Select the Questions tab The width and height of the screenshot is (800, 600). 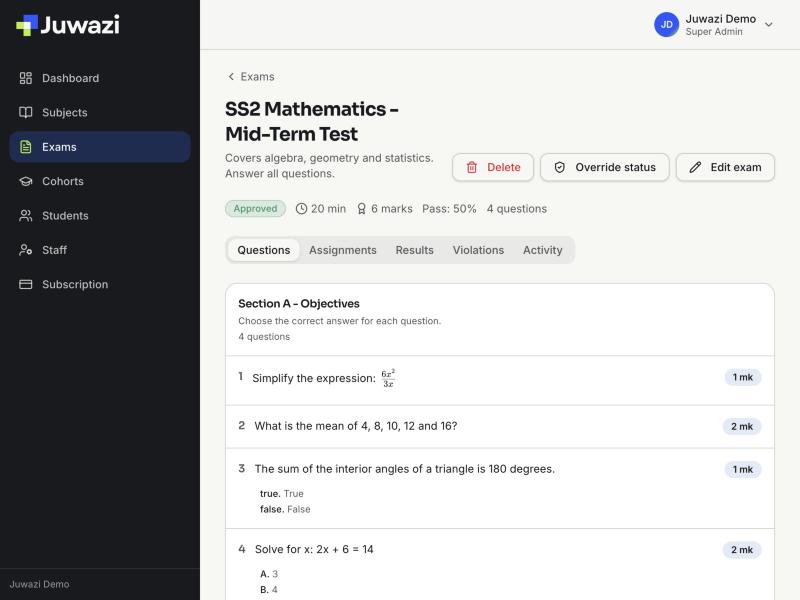tap(264, 250)
